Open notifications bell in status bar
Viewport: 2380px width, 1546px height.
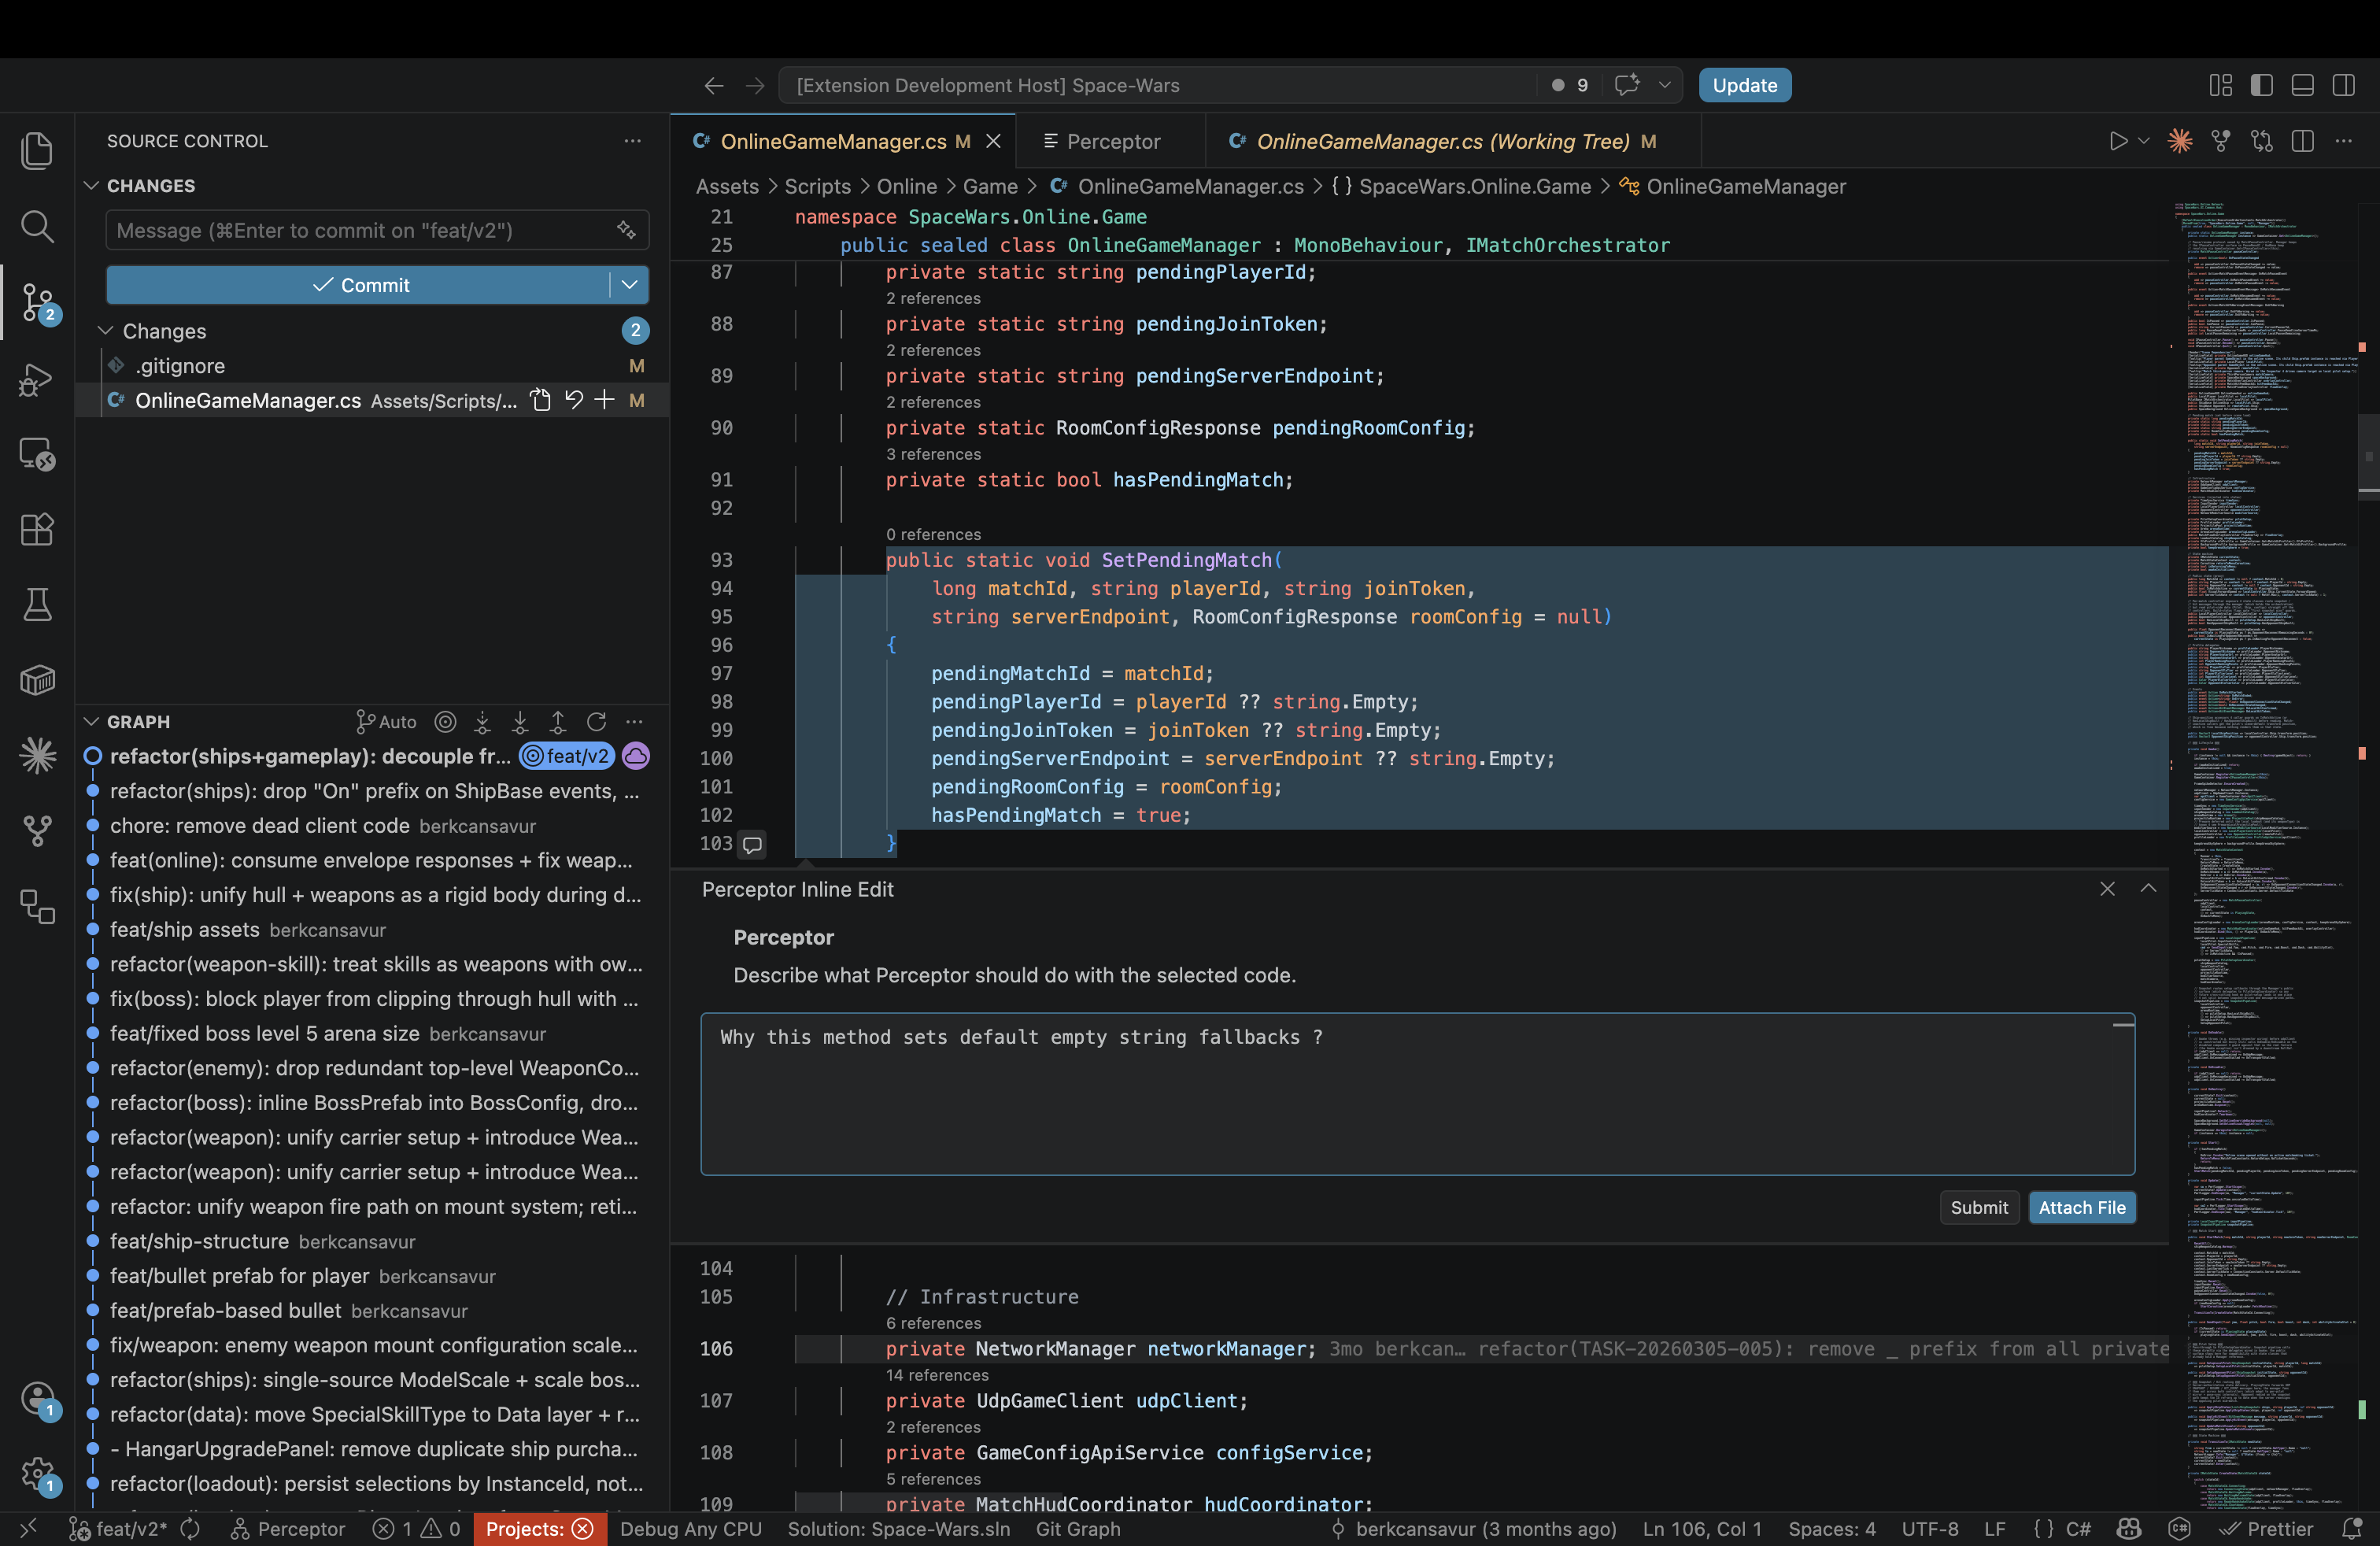click(x=2352, y=1529)
